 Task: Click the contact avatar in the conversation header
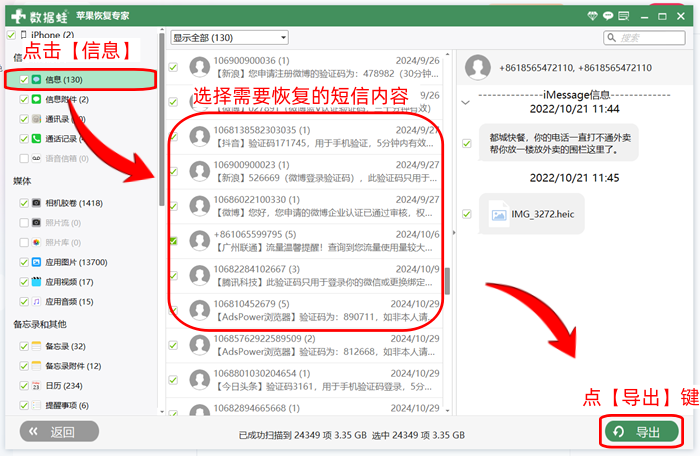(x=478, y=67)
